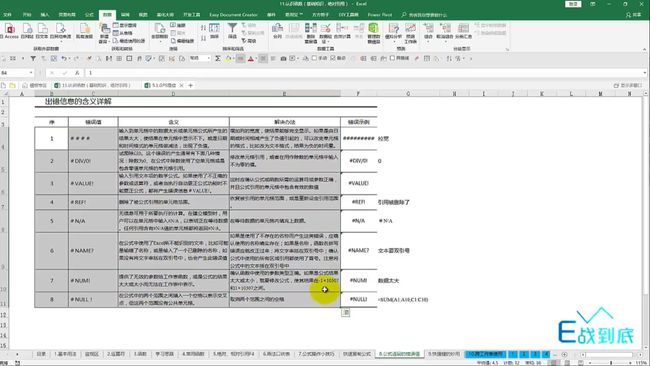Add a new sheet with the plus button
Screen dimensions: 650x366
[x=564, y=354]
